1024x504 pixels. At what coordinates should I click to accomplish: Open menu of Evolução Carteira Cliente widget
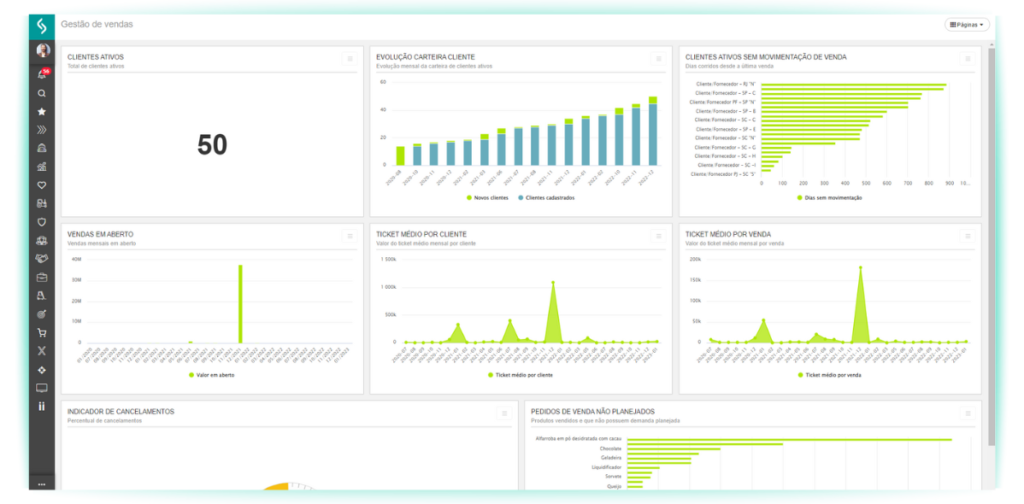coord(658,59)
